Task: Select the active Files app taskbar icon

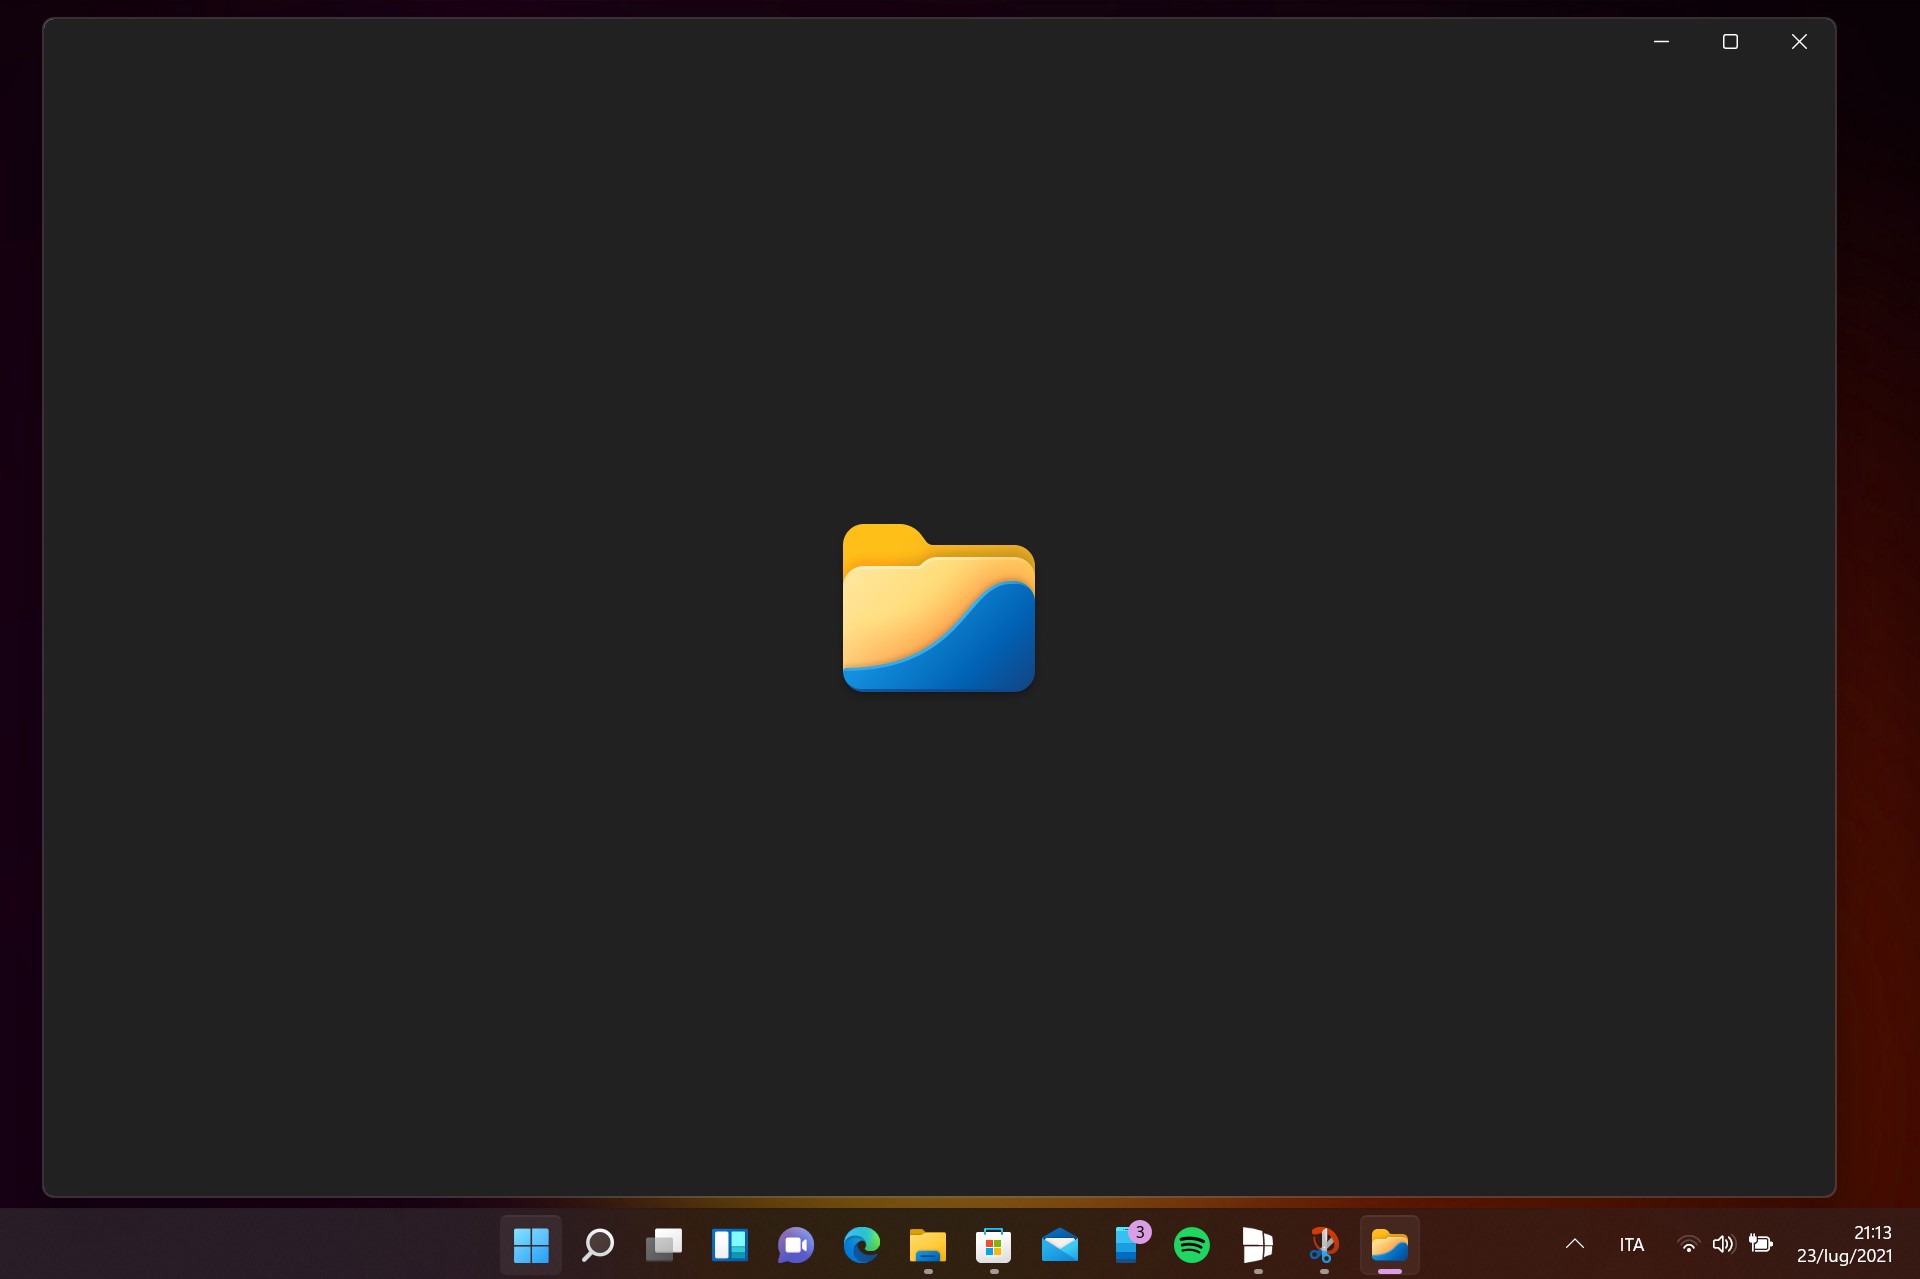Action: (1389, 1245)
